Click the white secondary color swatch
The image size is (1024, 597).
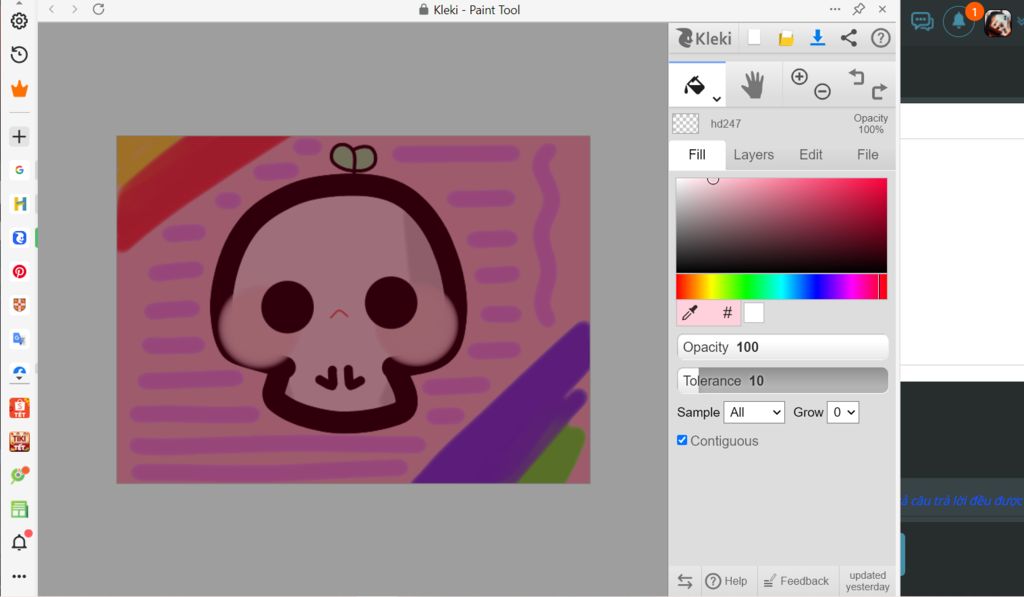[x=754, y=313]
